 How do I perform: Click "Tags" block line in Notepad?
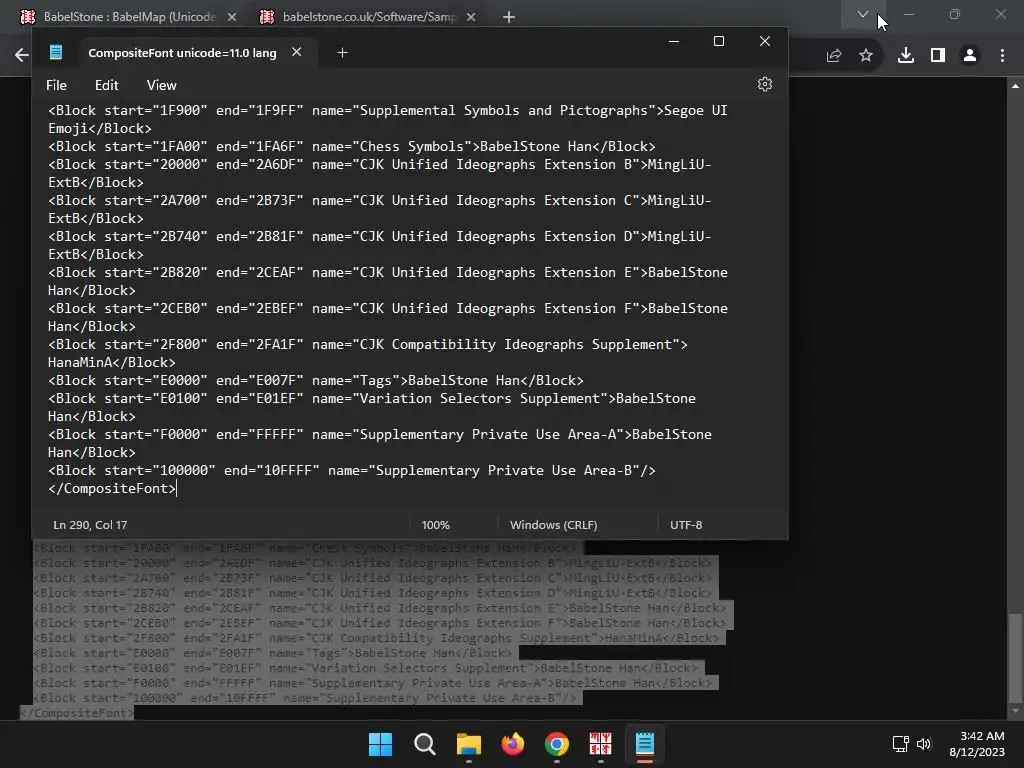[x=315, y=380]
